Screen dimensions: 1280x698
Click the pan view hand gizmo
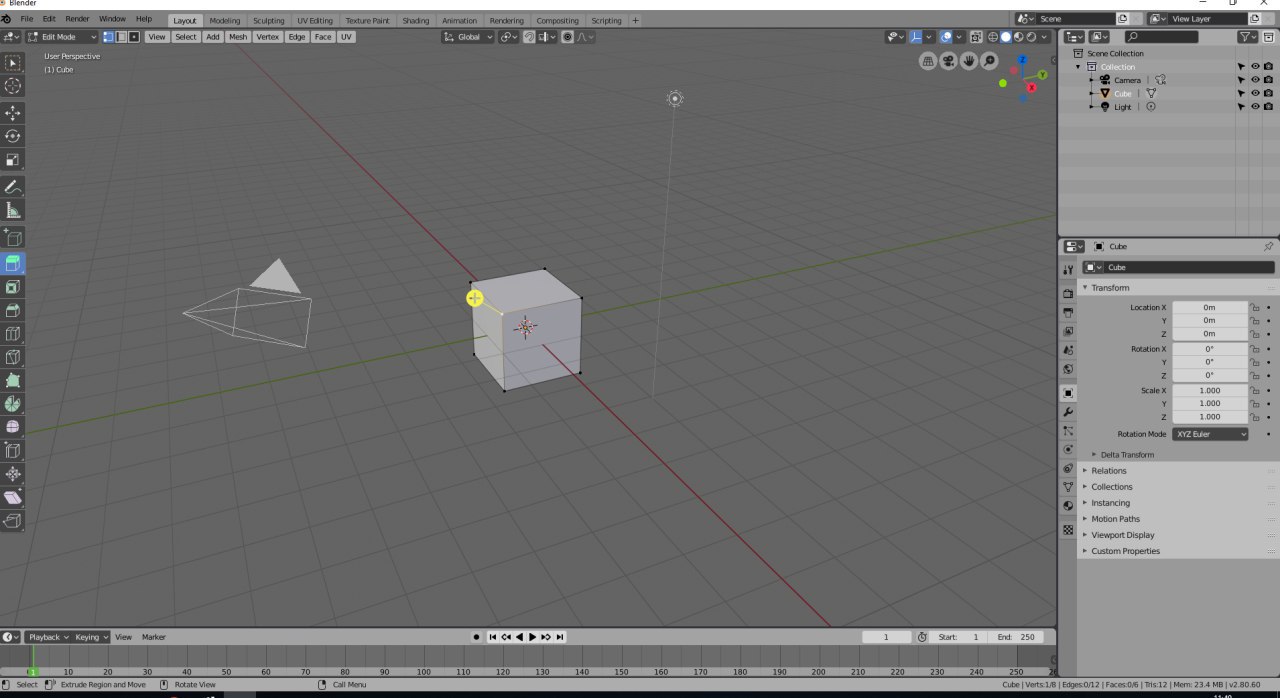969,61
